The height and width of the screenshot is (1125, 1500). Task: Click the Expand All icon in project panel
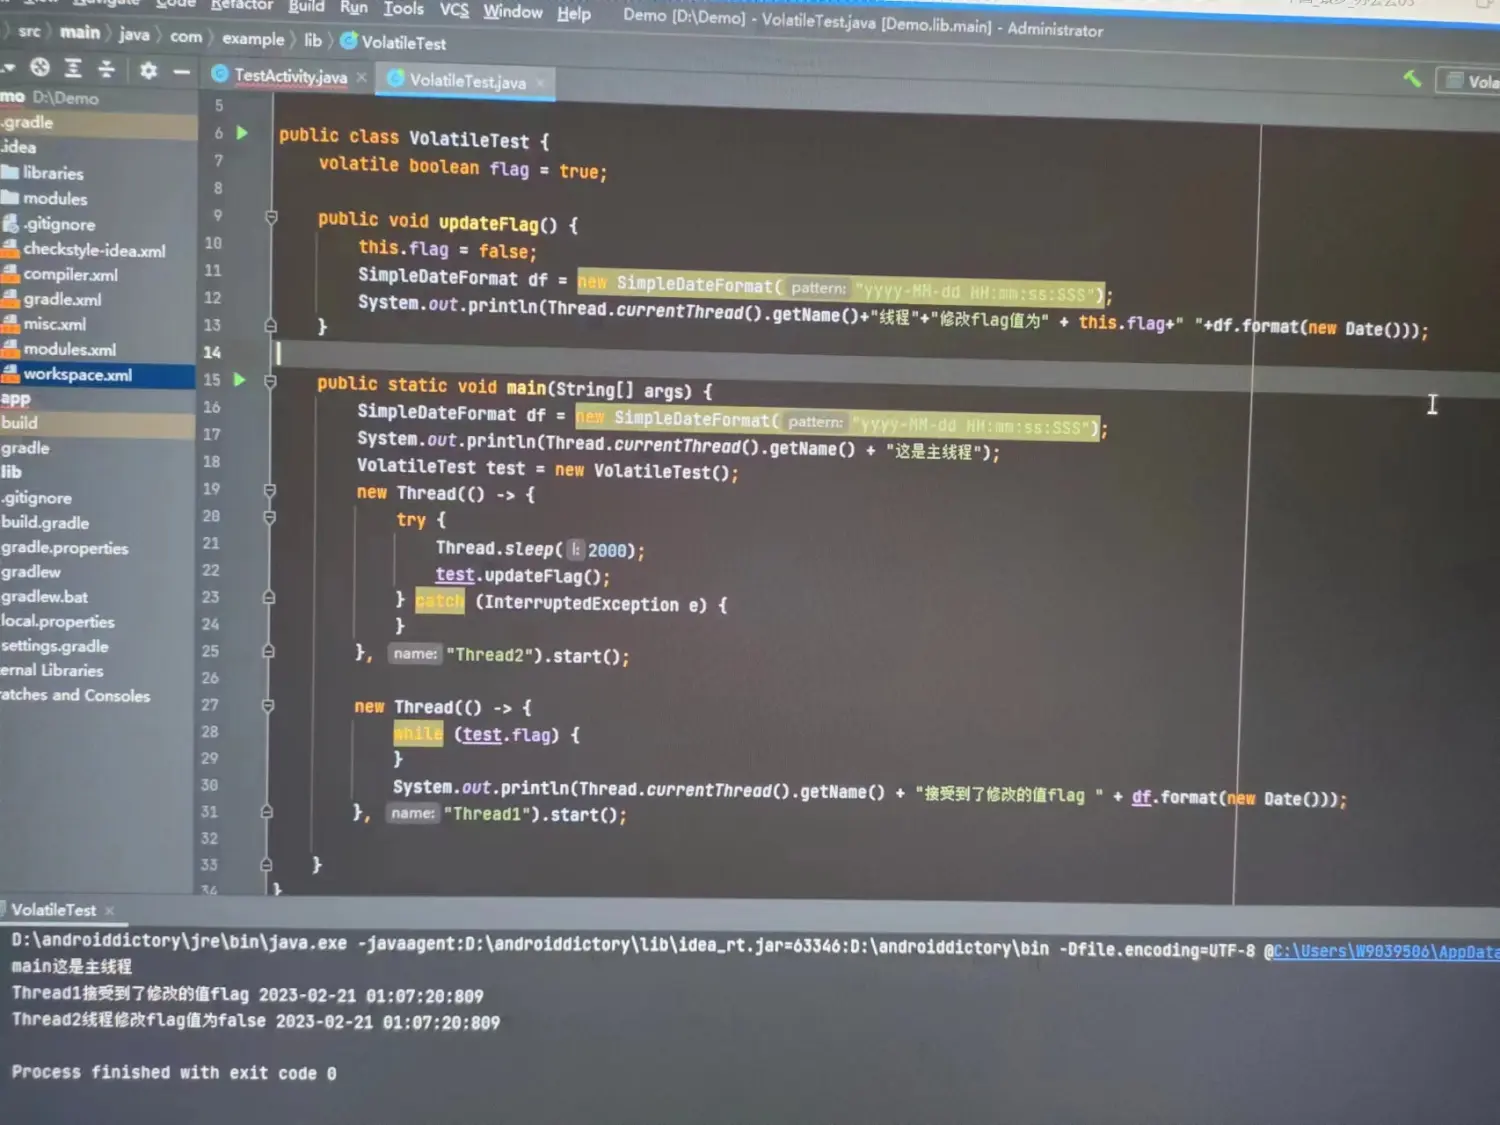pos(73,68)
